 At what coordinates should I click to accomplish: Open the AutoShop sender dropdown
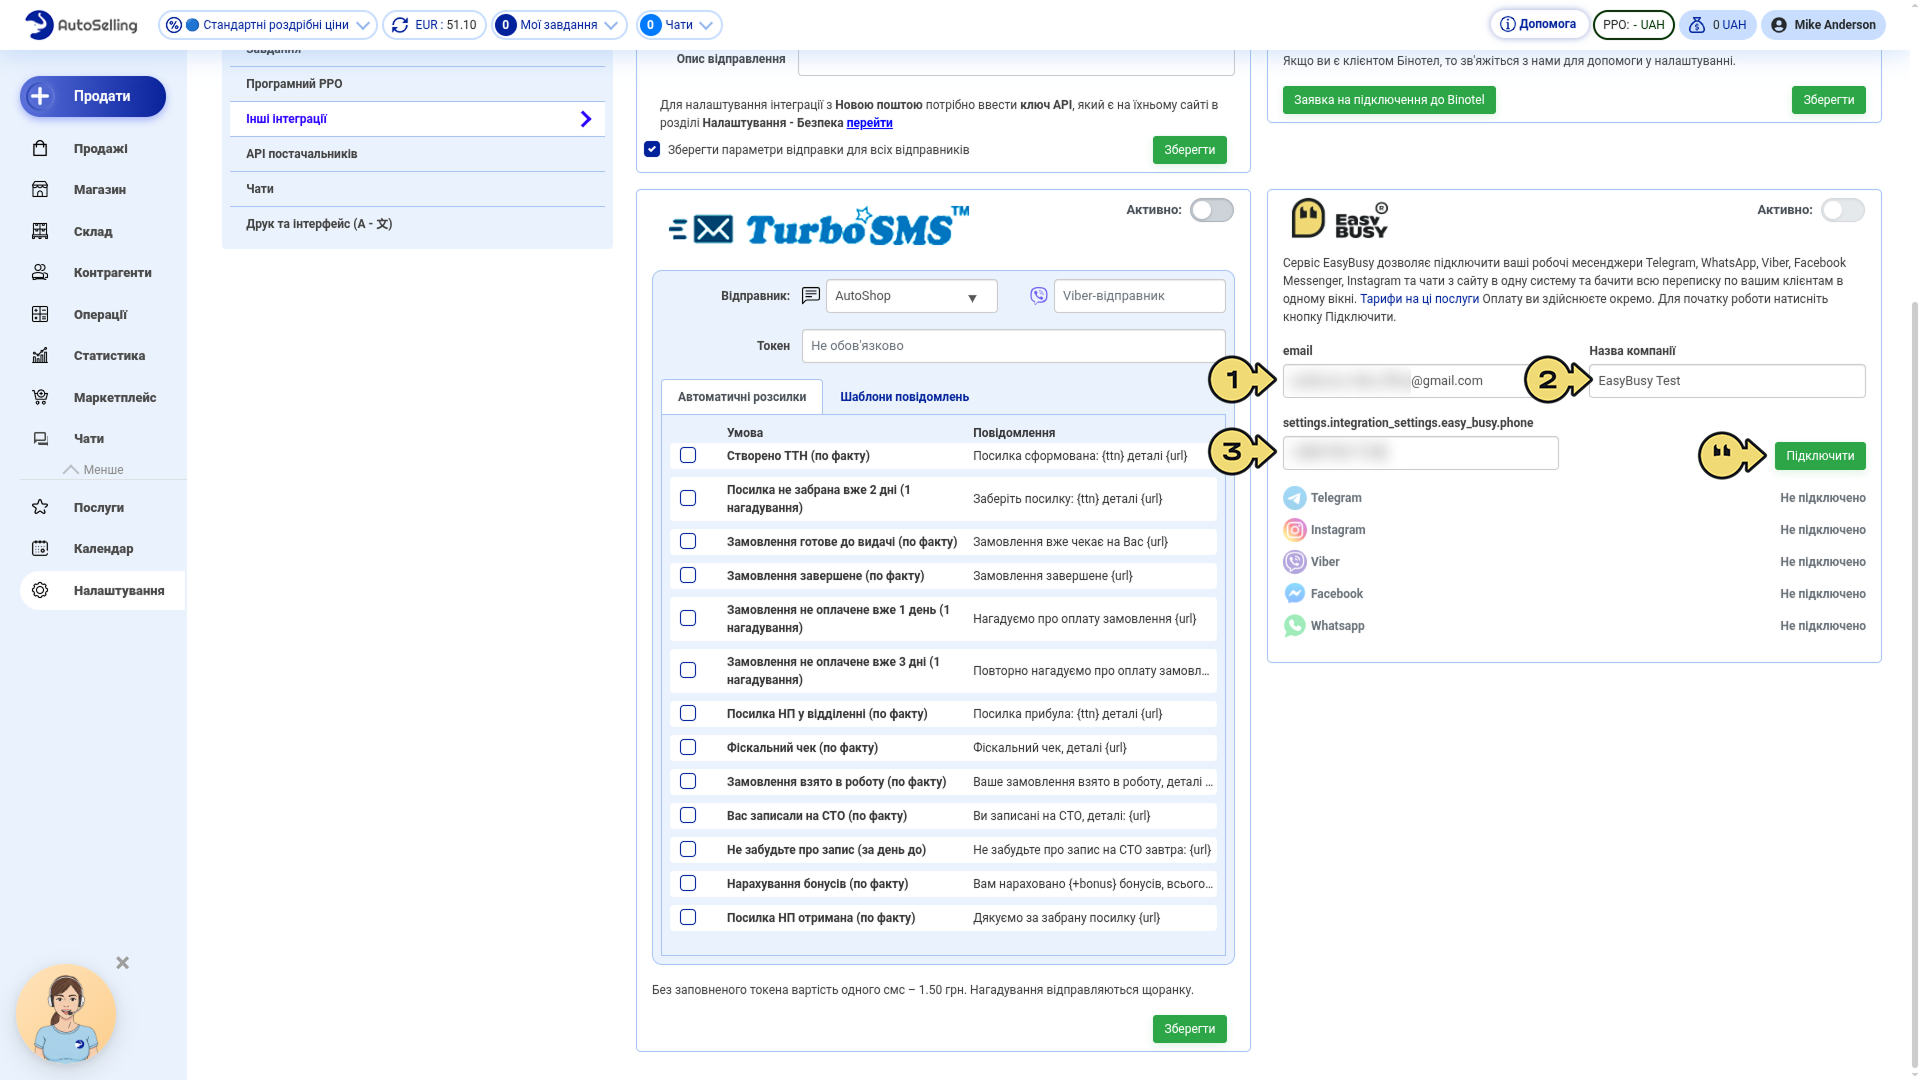coord(911,297)
